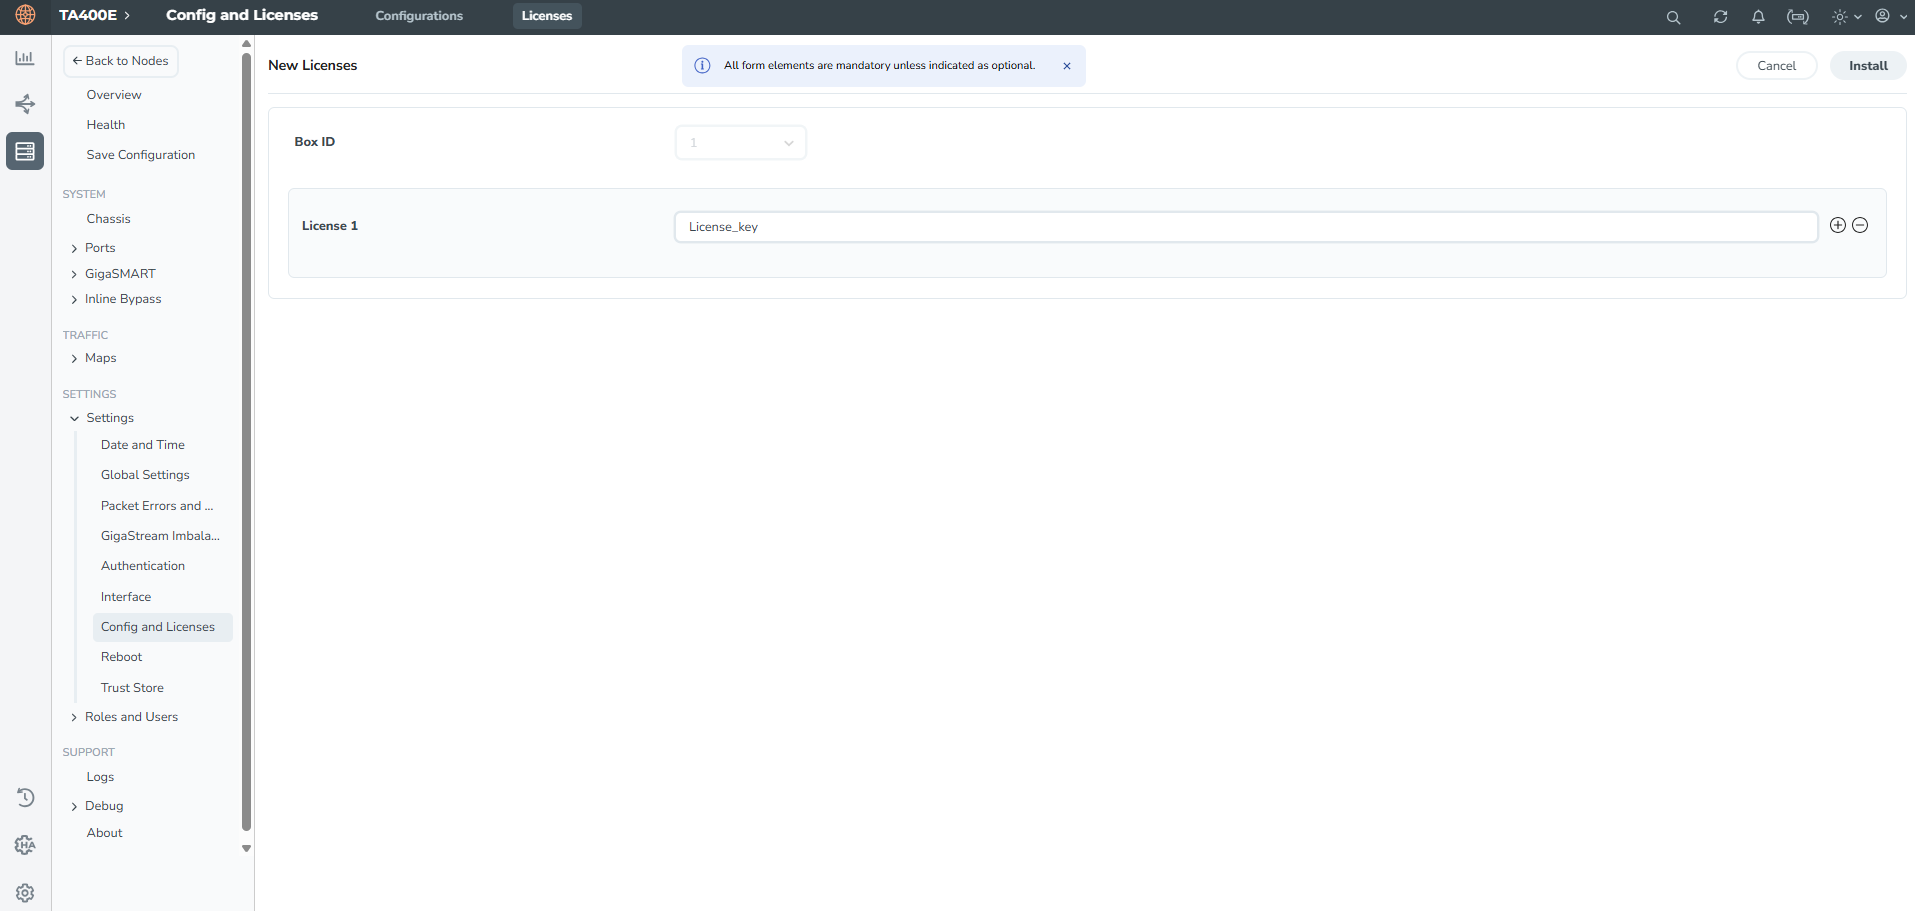Open the tag/API icon in top bar

[1798, 17]
